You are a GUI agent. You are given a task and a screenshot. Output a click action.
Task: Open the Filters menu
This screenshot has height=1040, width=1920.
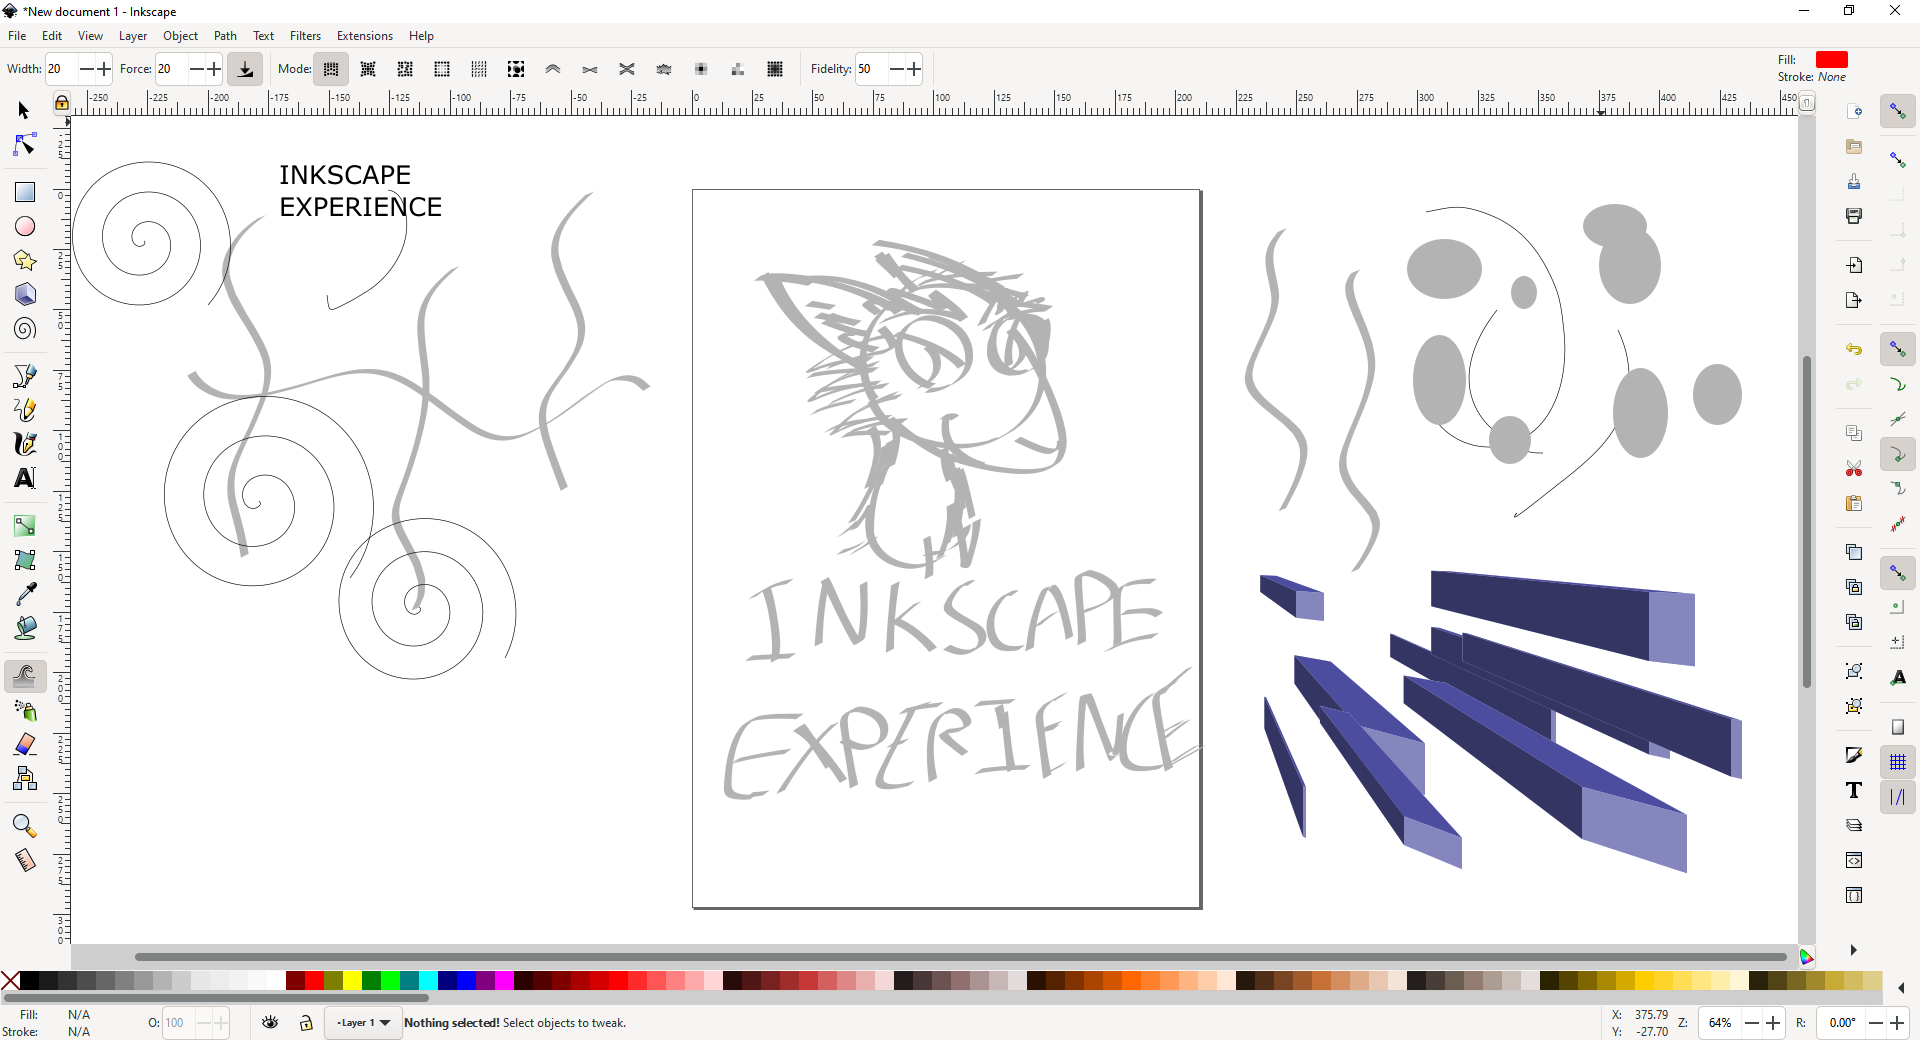click(x=305, y=35)
